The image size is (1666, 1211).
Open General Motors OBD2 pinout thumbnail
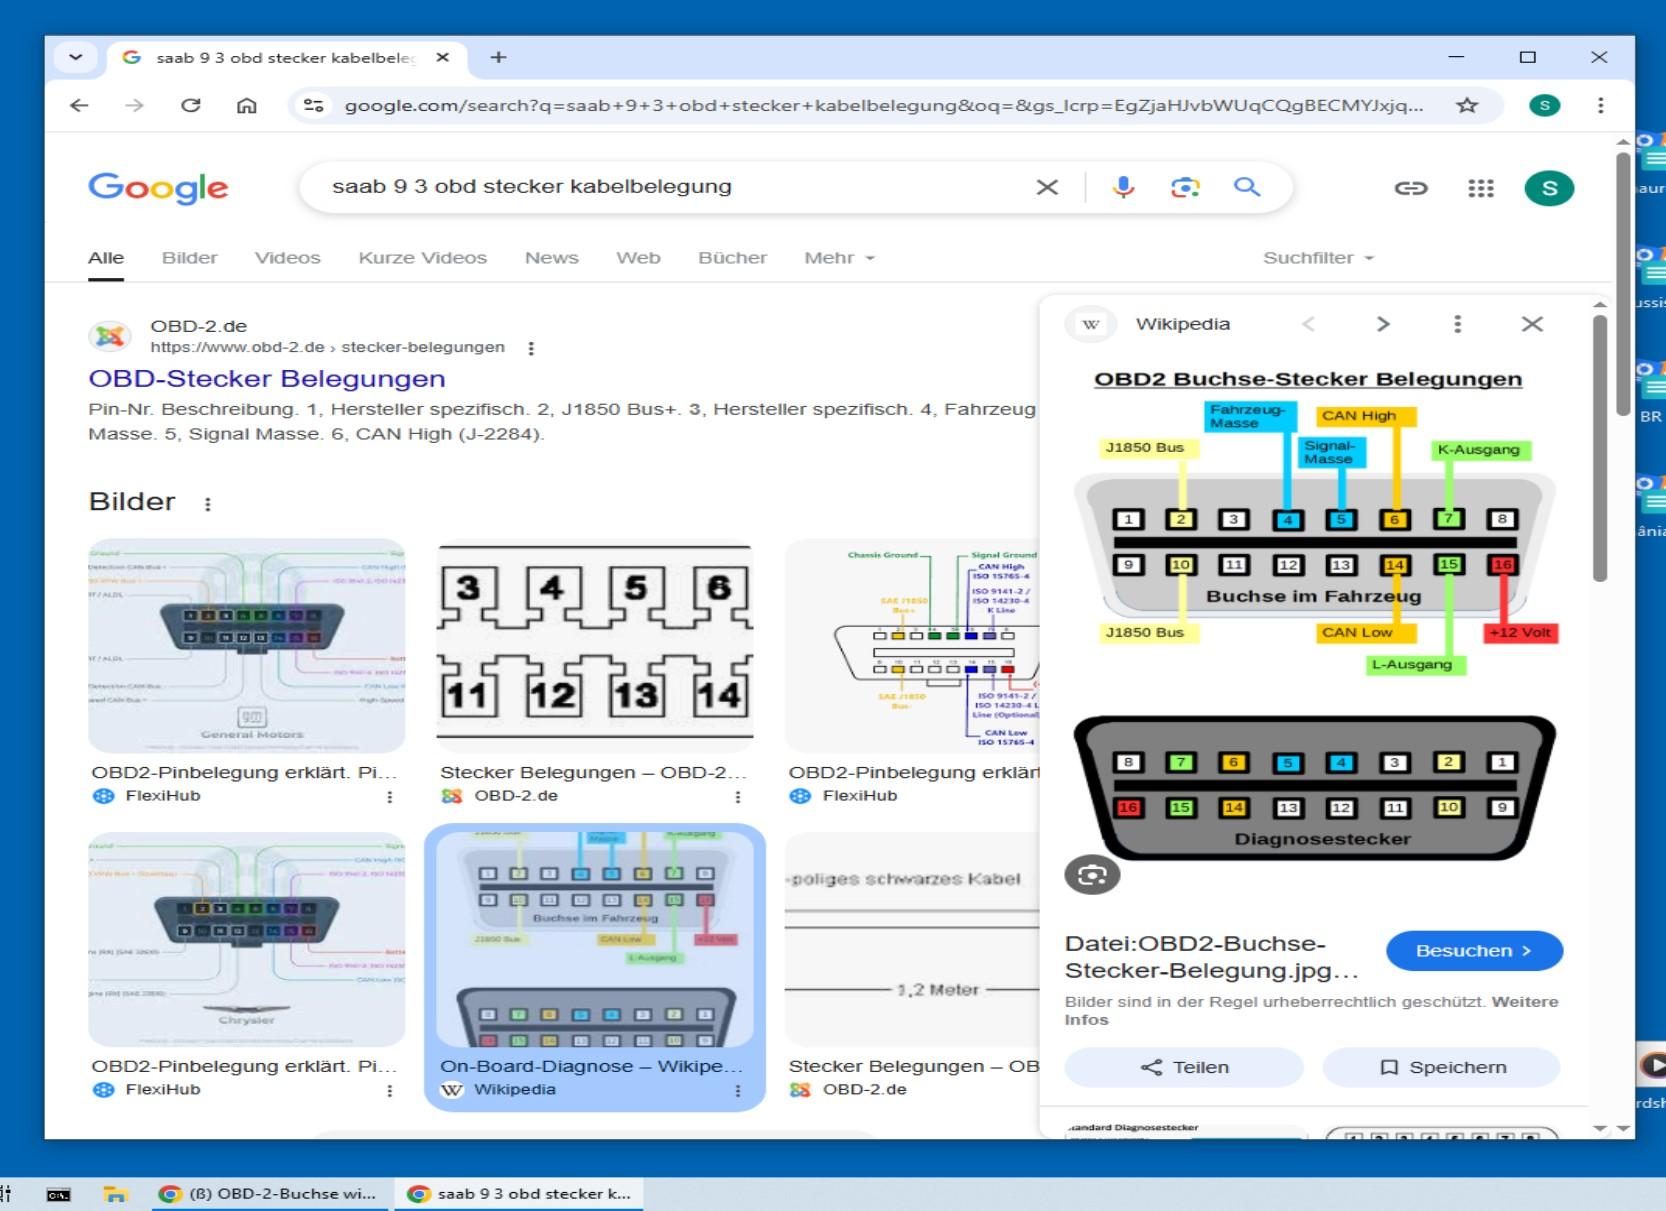coord(247,645)
